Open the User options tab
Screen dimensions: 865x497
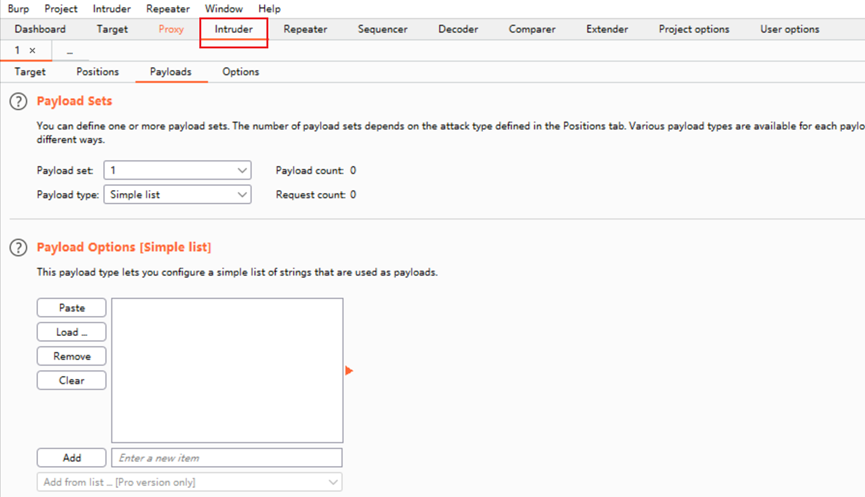pyautogui.click(x=789, y=29)
